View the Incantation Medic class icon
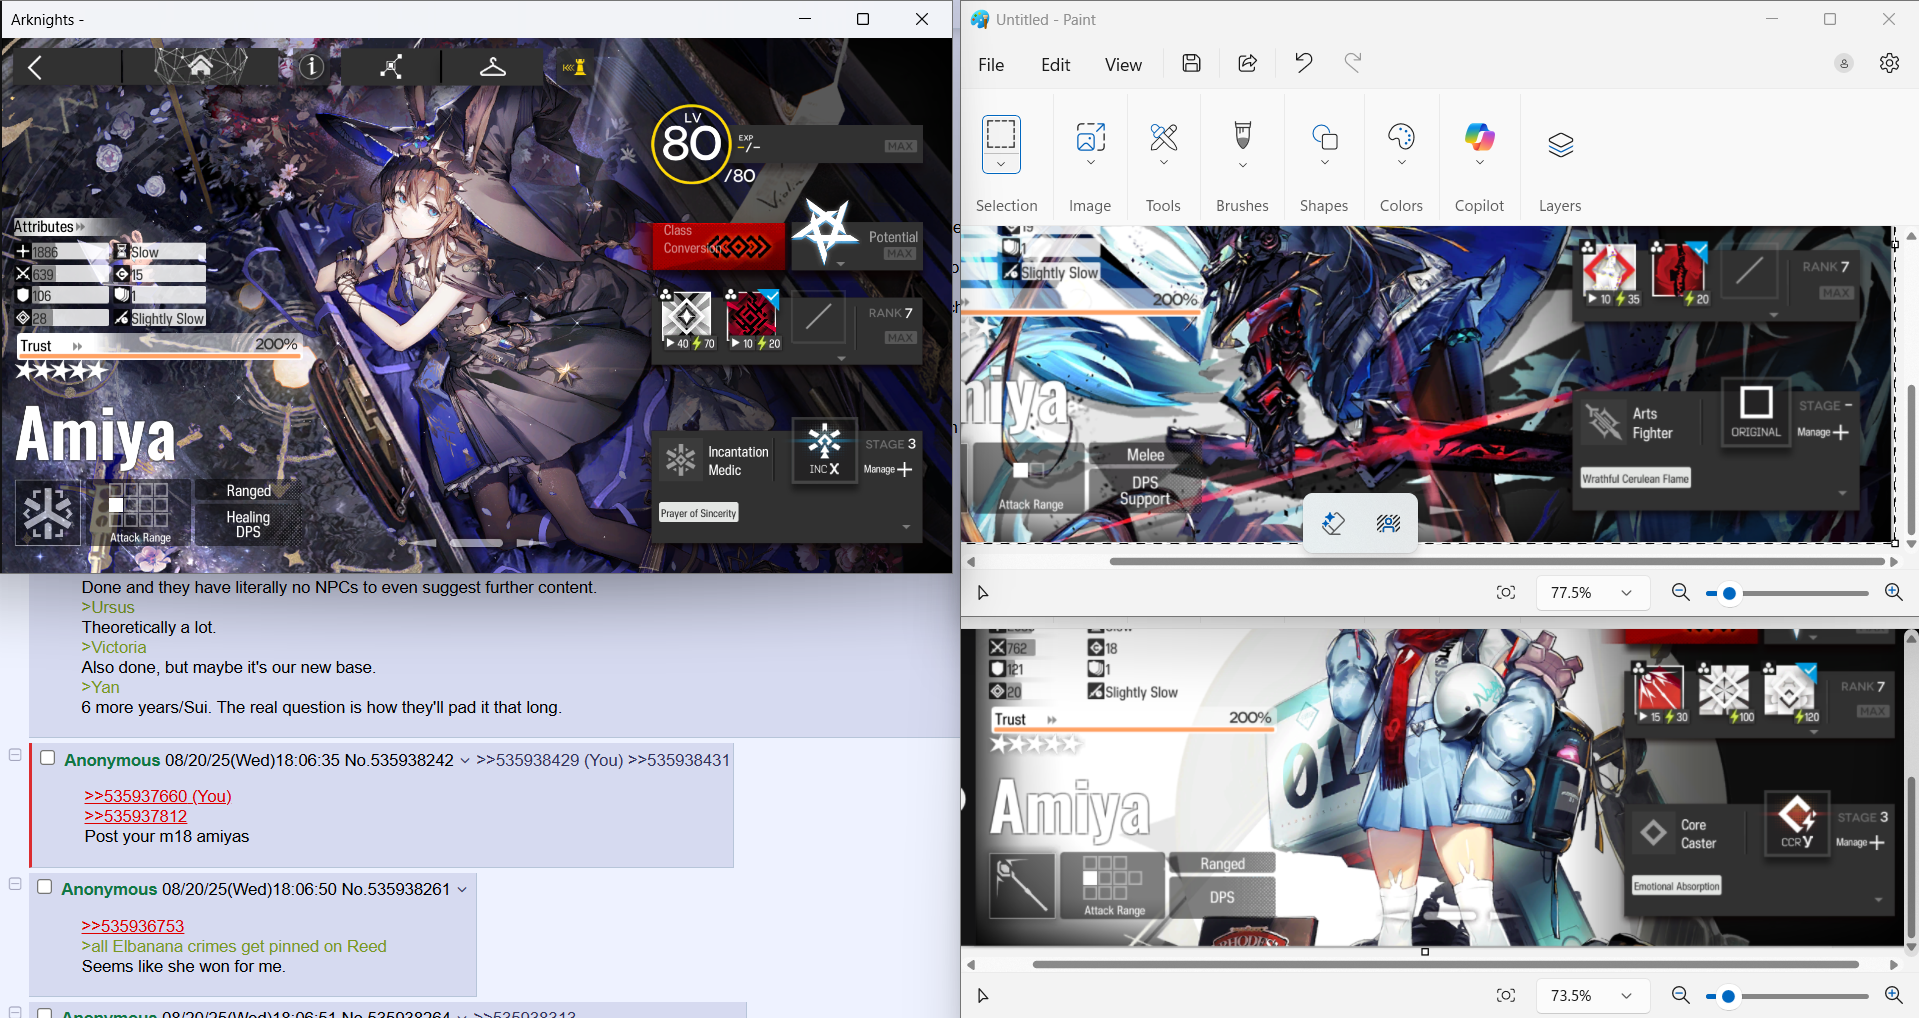Image resolution: width=1919 pixels, height=1018 pixels. point(681,460)
